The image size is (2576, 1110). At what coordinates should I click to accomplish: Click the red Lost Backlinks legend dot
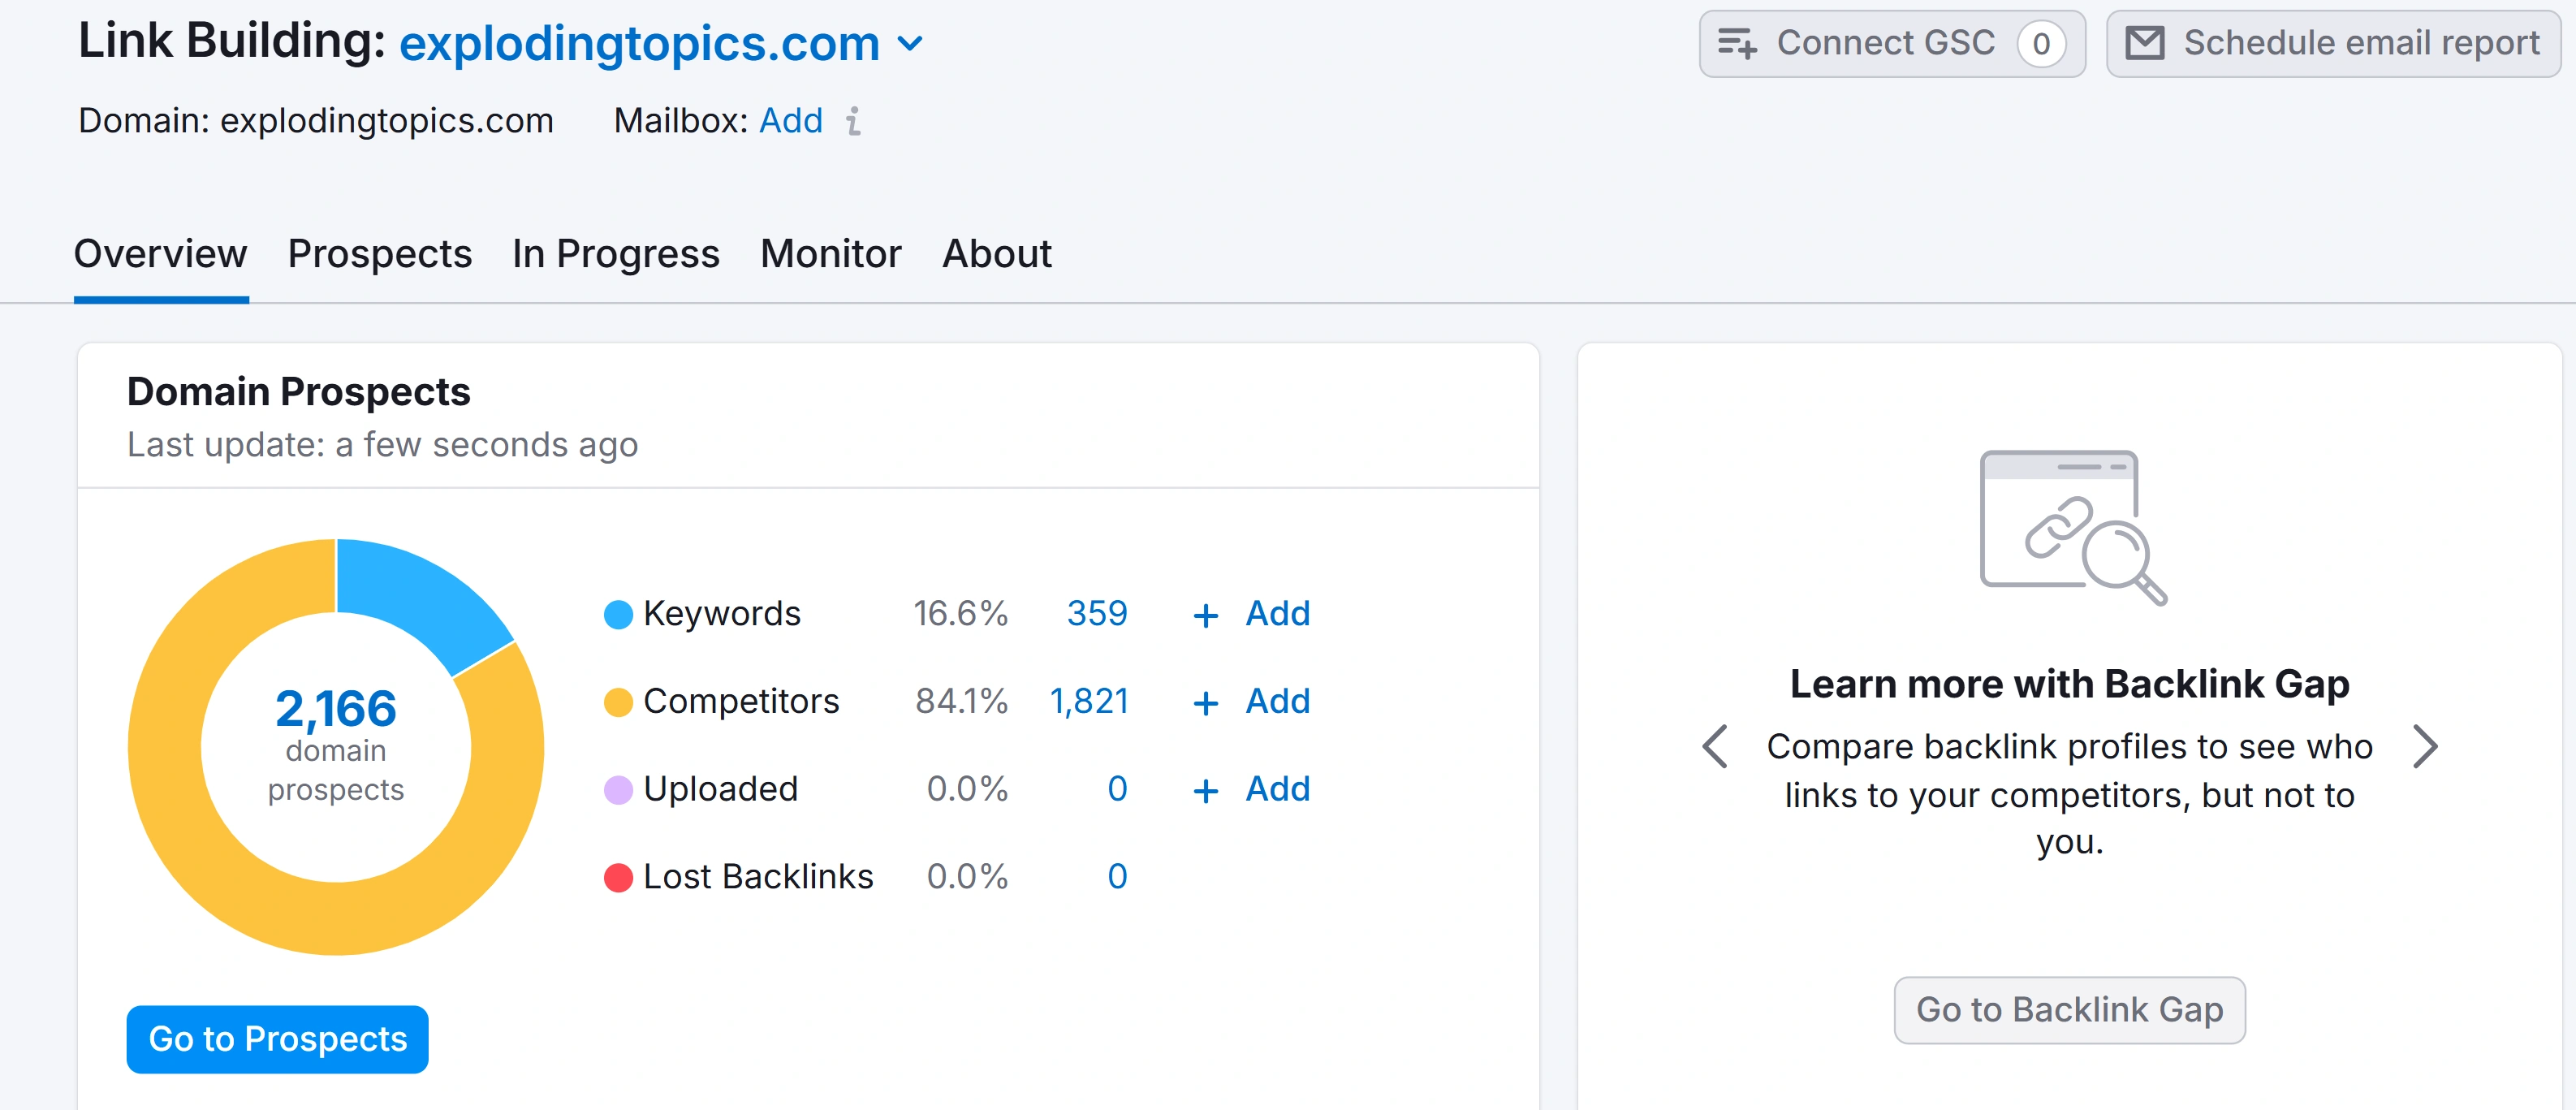coord(618,877)
